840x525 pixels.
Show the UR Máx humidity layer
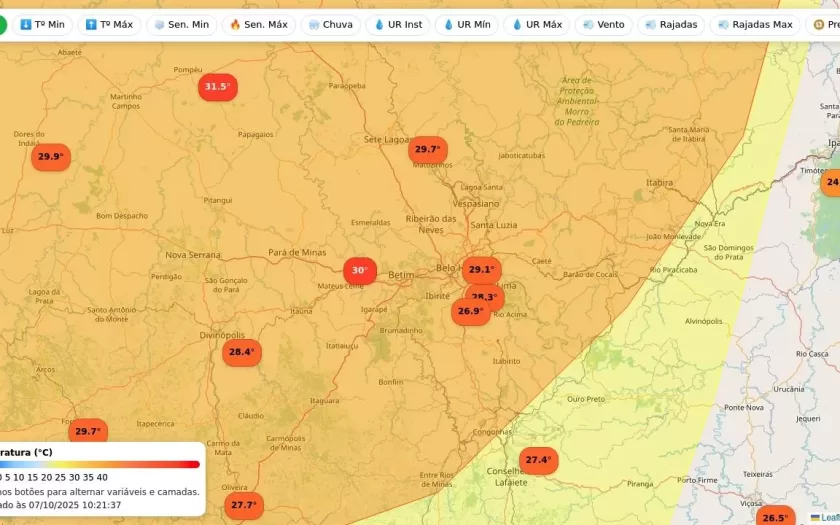tap(537, 24)
